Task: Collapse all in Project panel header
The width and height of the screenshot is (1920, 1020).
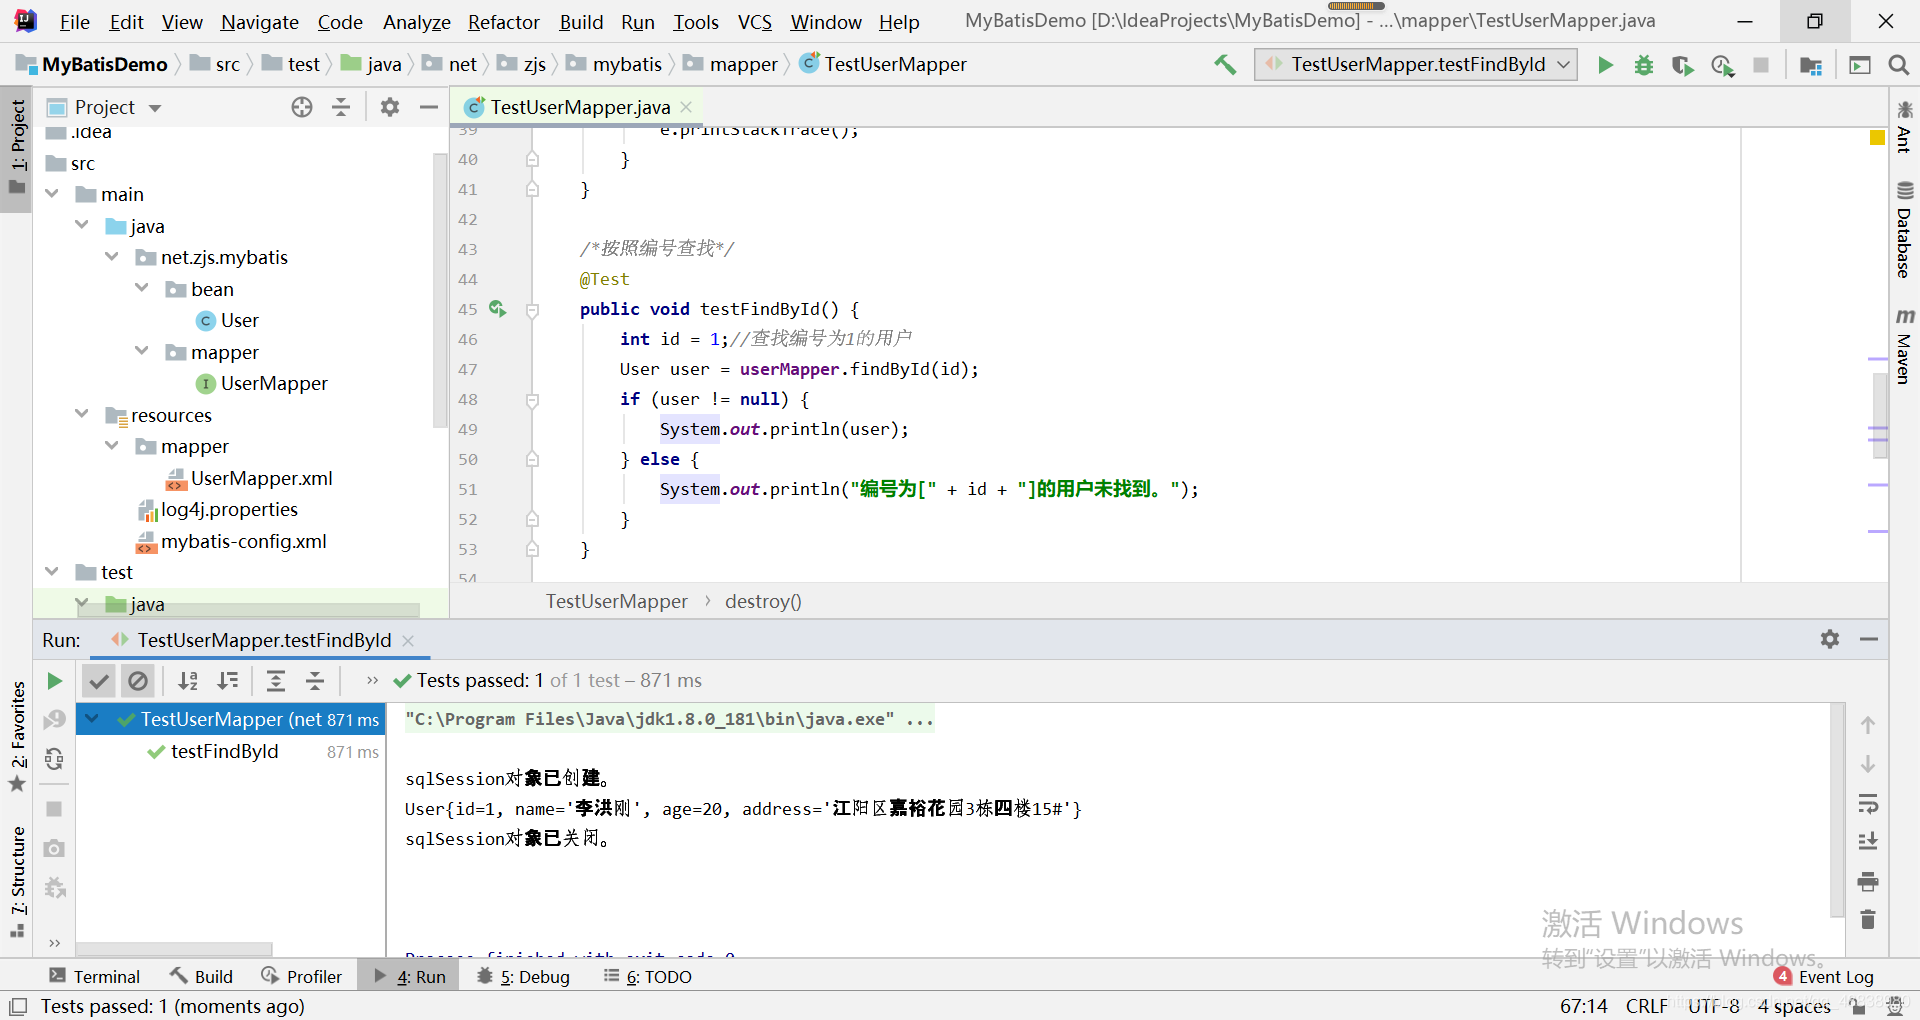Action: click(341, 107)
